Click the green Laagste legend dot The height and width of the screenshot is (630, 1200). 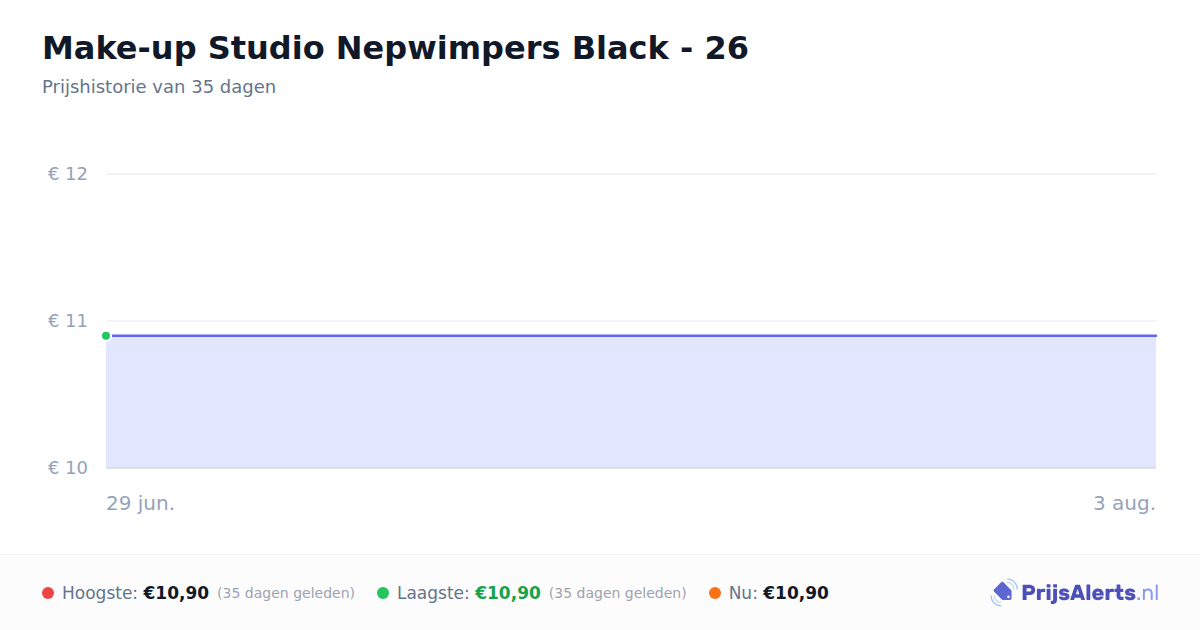click(x=383, y=593)
